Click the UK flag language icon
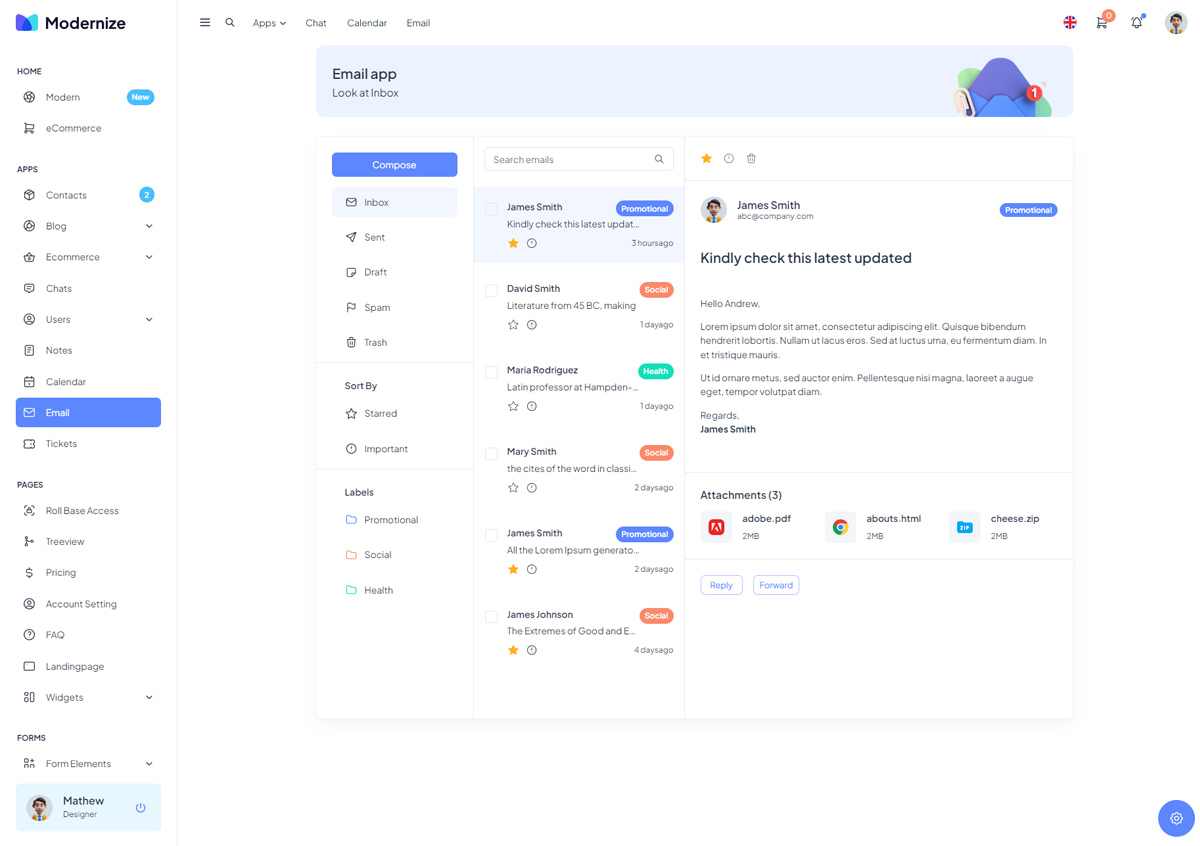This screenshot has height=846, width=1200. (1069, 23)
